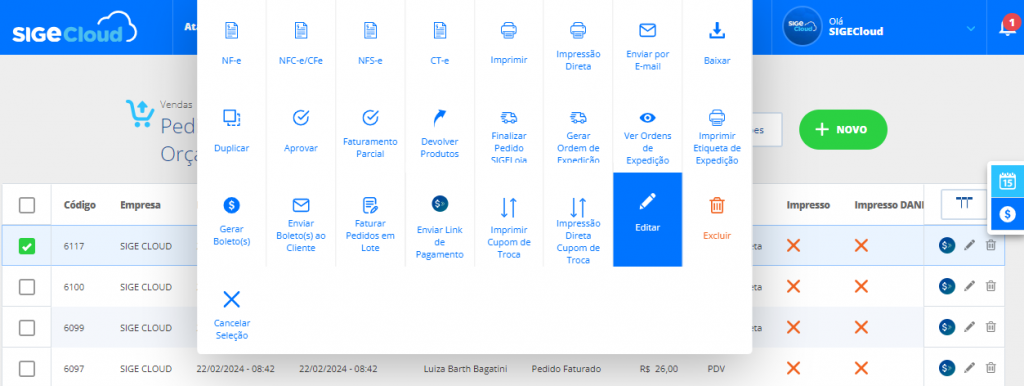The height and width of the screenshot is (386, 1024).
Task: Check the checkbox for order 6100
Action: 27,287
